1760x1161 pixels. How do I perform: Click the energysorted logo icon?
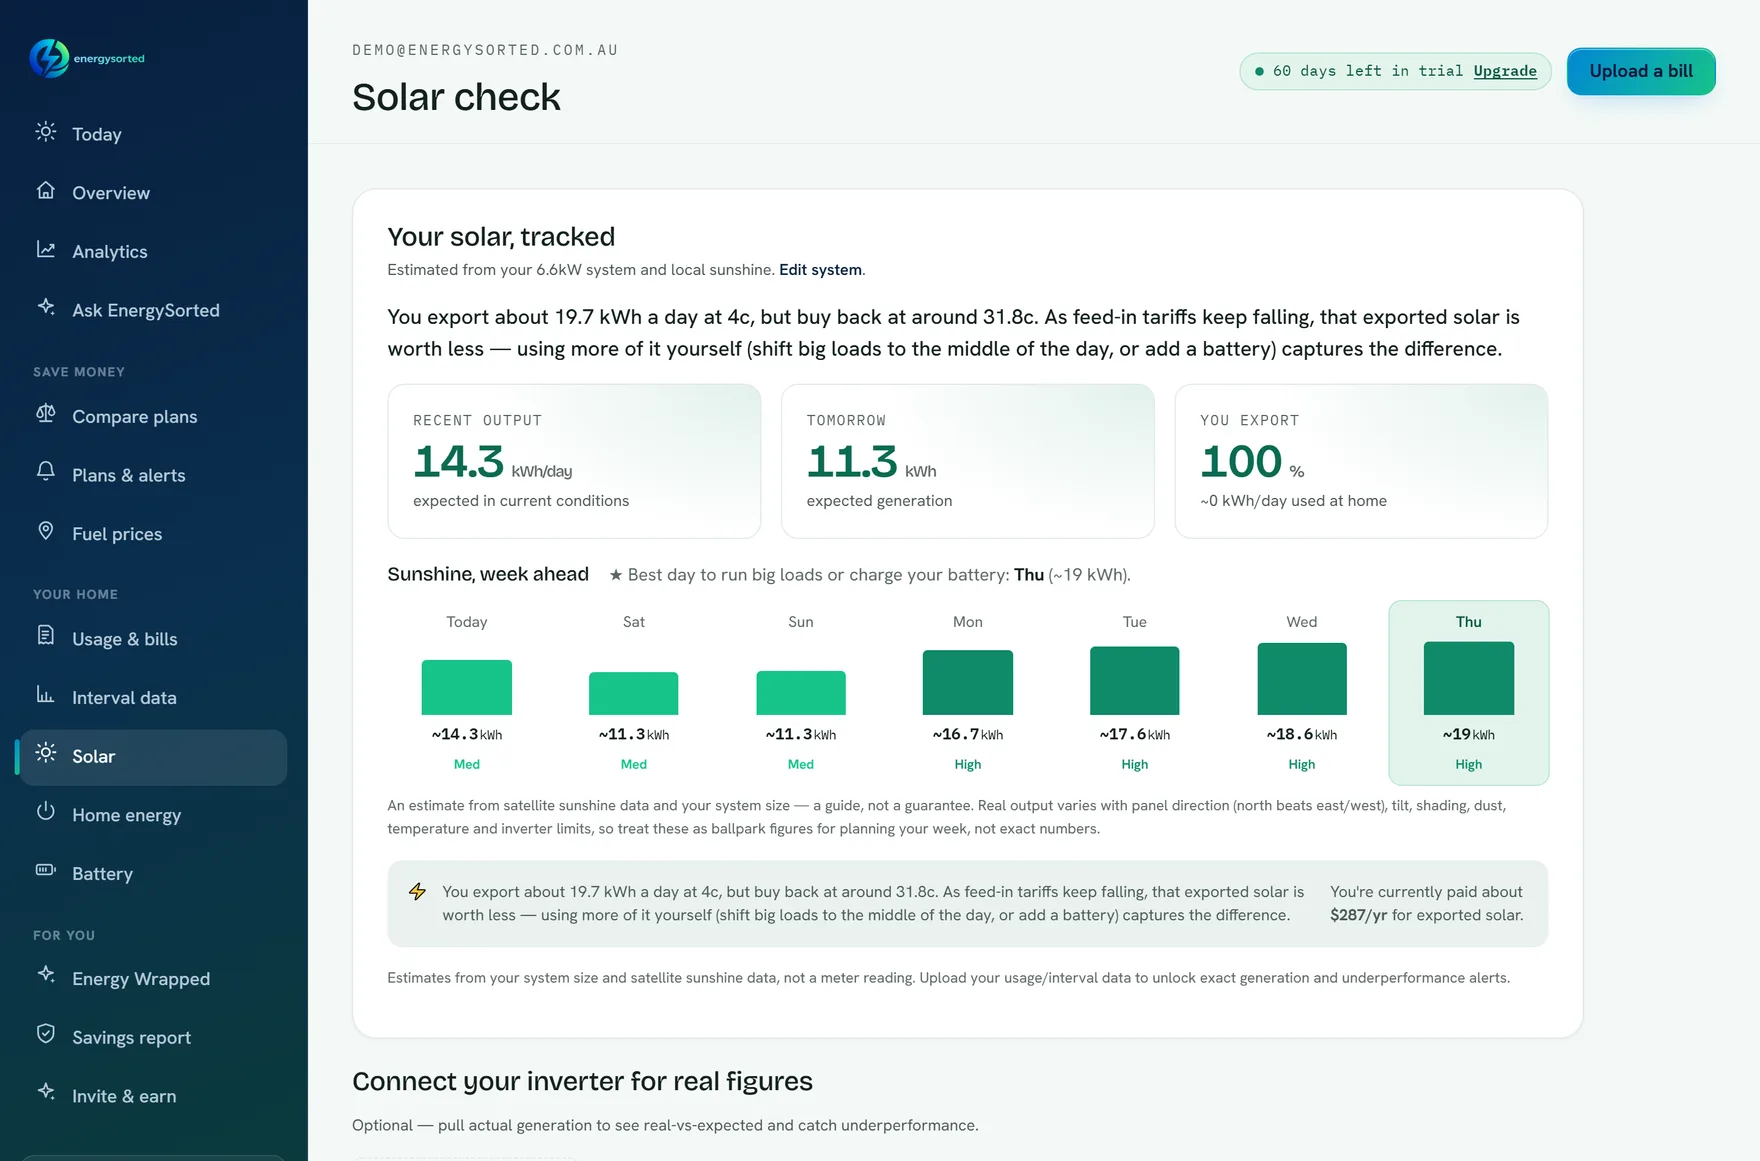[49, 58]
